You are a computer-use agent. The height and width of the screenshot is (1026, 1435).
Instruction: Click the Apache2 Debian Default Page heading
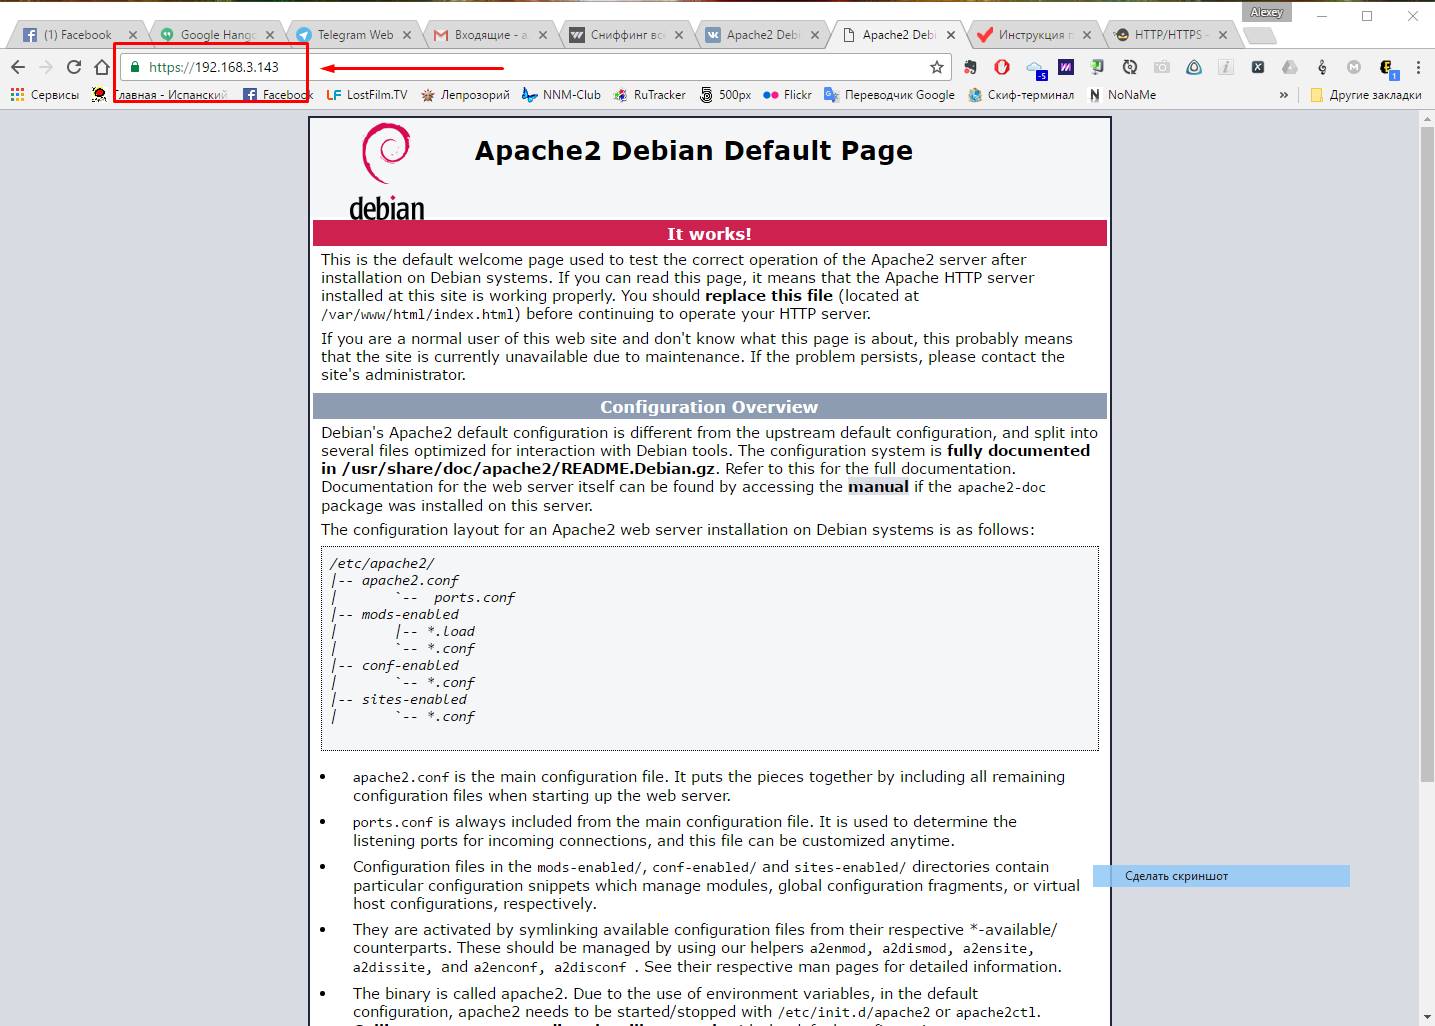(x=693, y=150)
